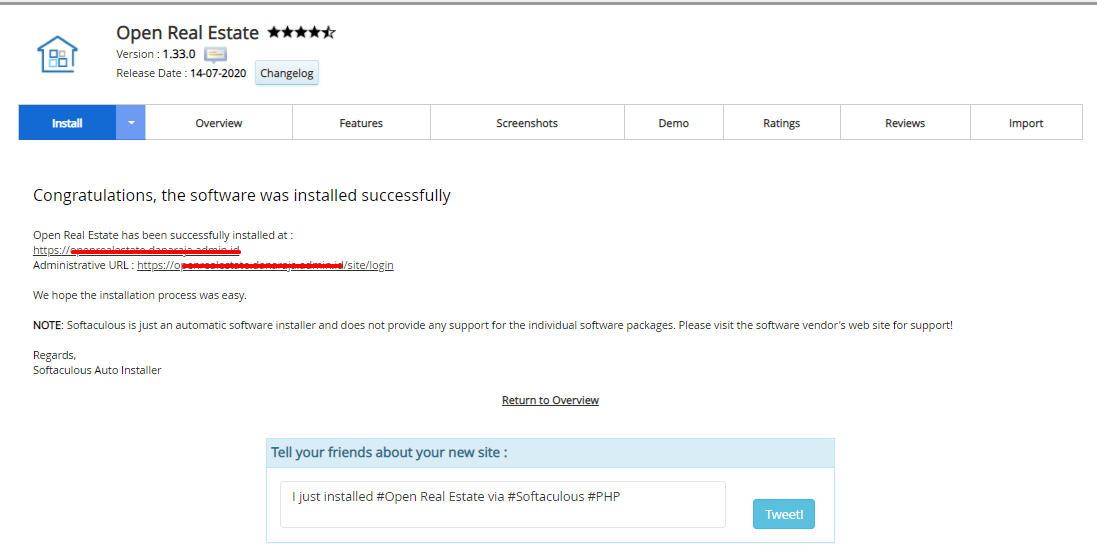Switch to the Import tab
1097x556 pixels.
point(1026,122)
